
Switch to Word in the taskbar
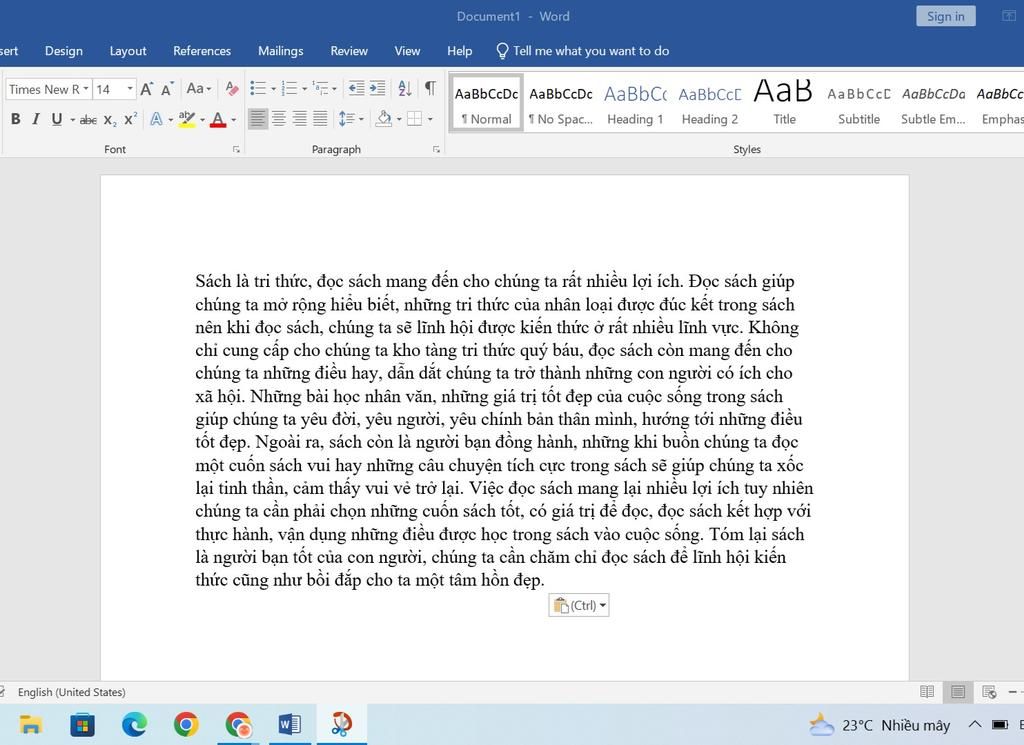coord(289,725)
